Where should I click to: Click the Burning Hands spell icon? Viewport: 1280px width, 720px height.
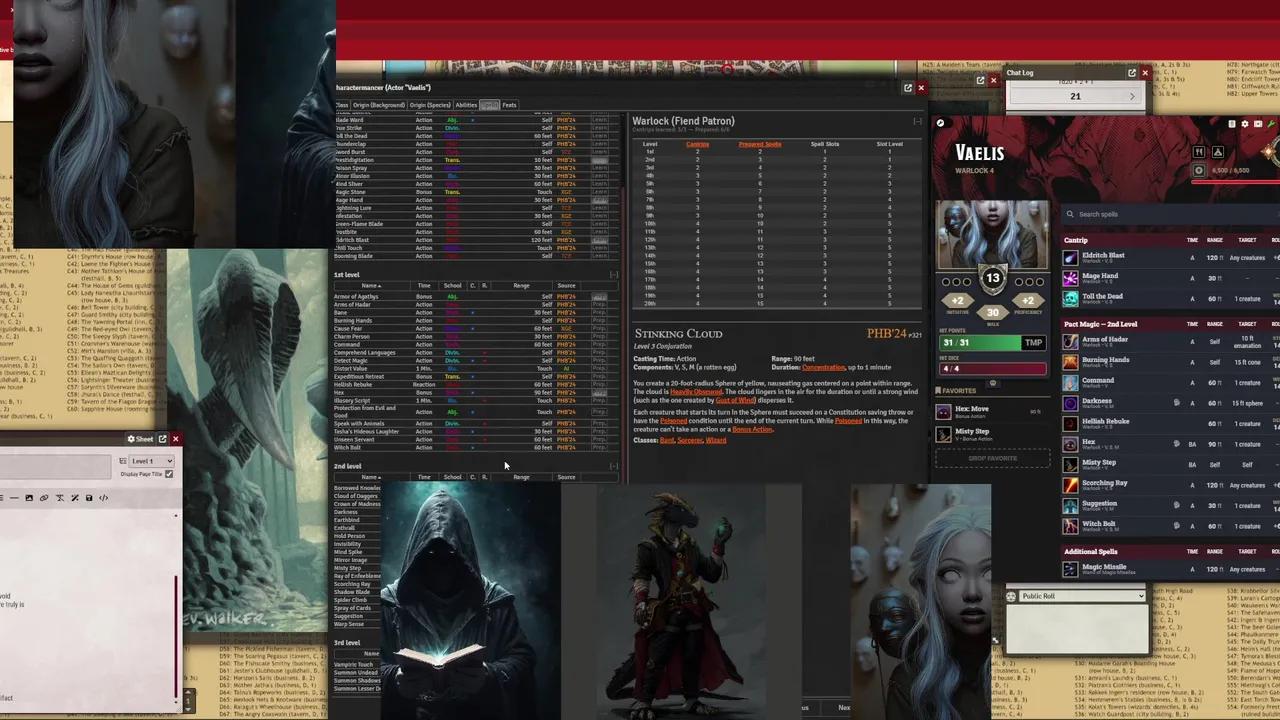(1071, 362)
